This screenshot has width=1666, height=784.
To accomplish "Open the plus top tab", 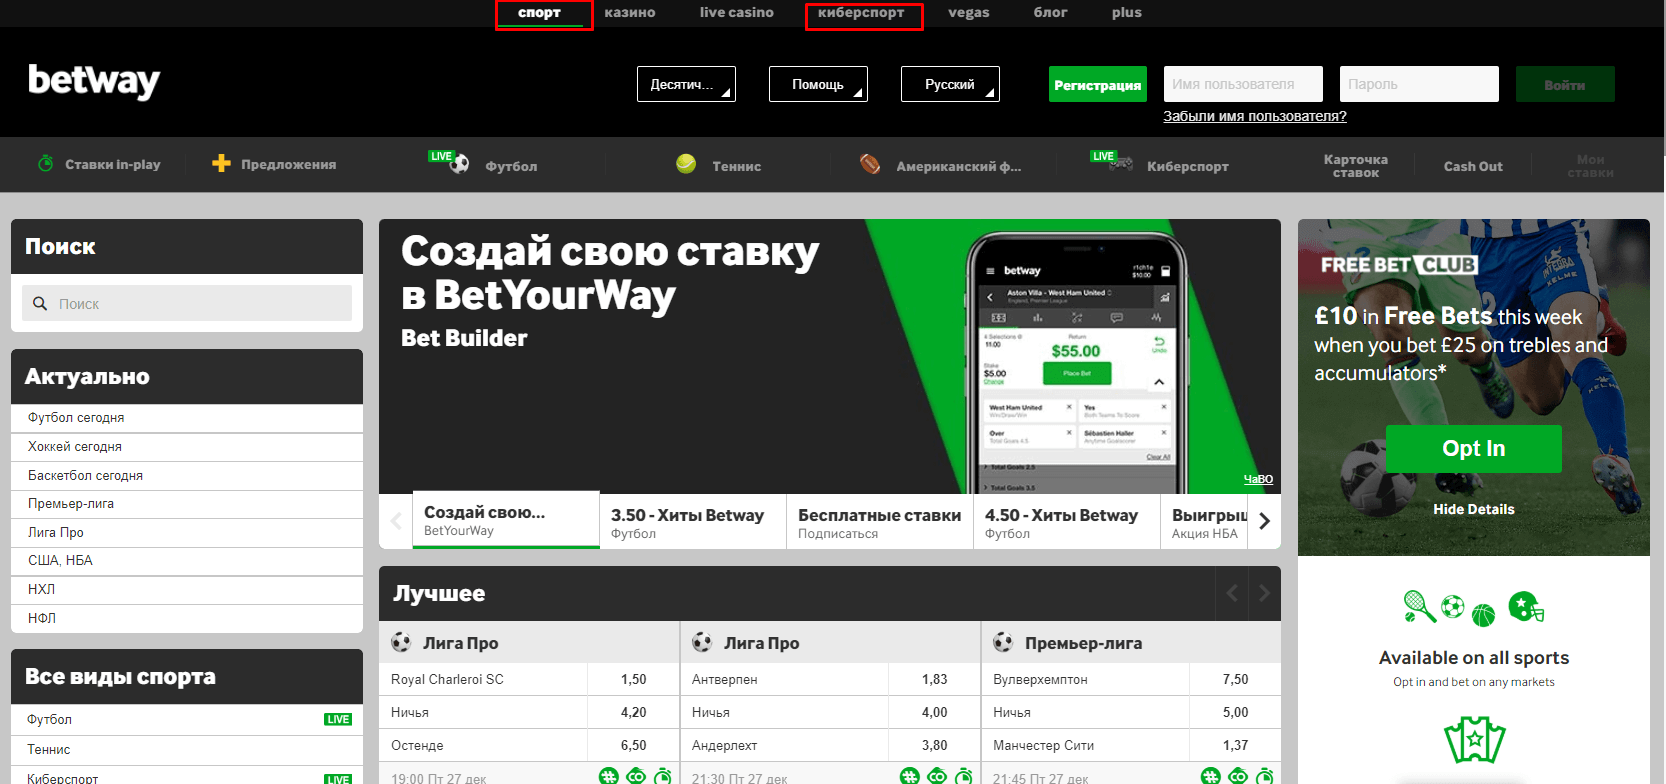I will coord(1126,12).
